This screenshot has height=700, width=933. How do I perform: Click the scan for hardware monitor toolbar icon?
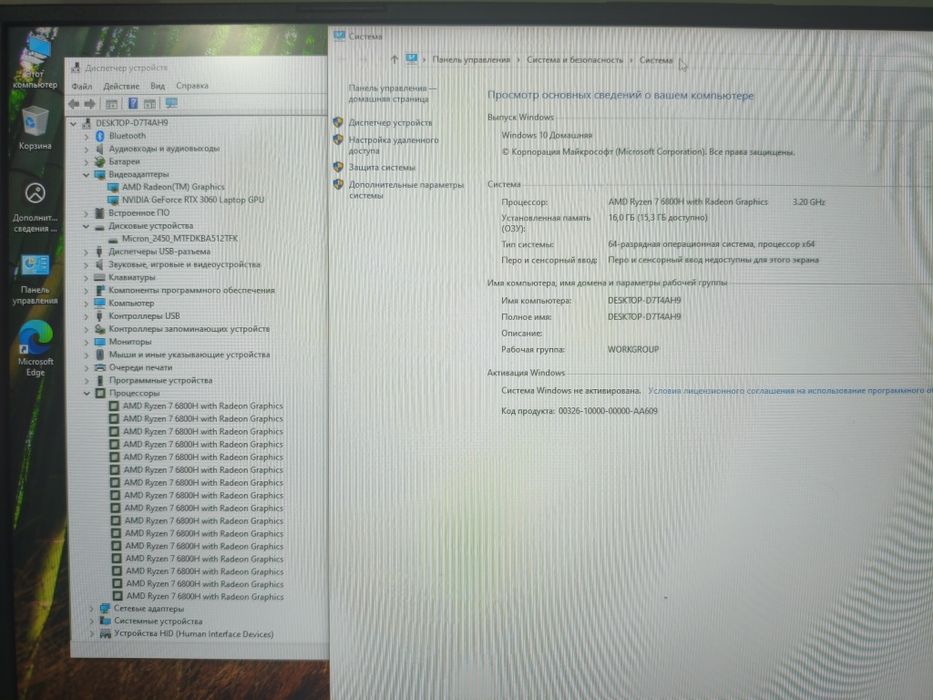[171, 103]
